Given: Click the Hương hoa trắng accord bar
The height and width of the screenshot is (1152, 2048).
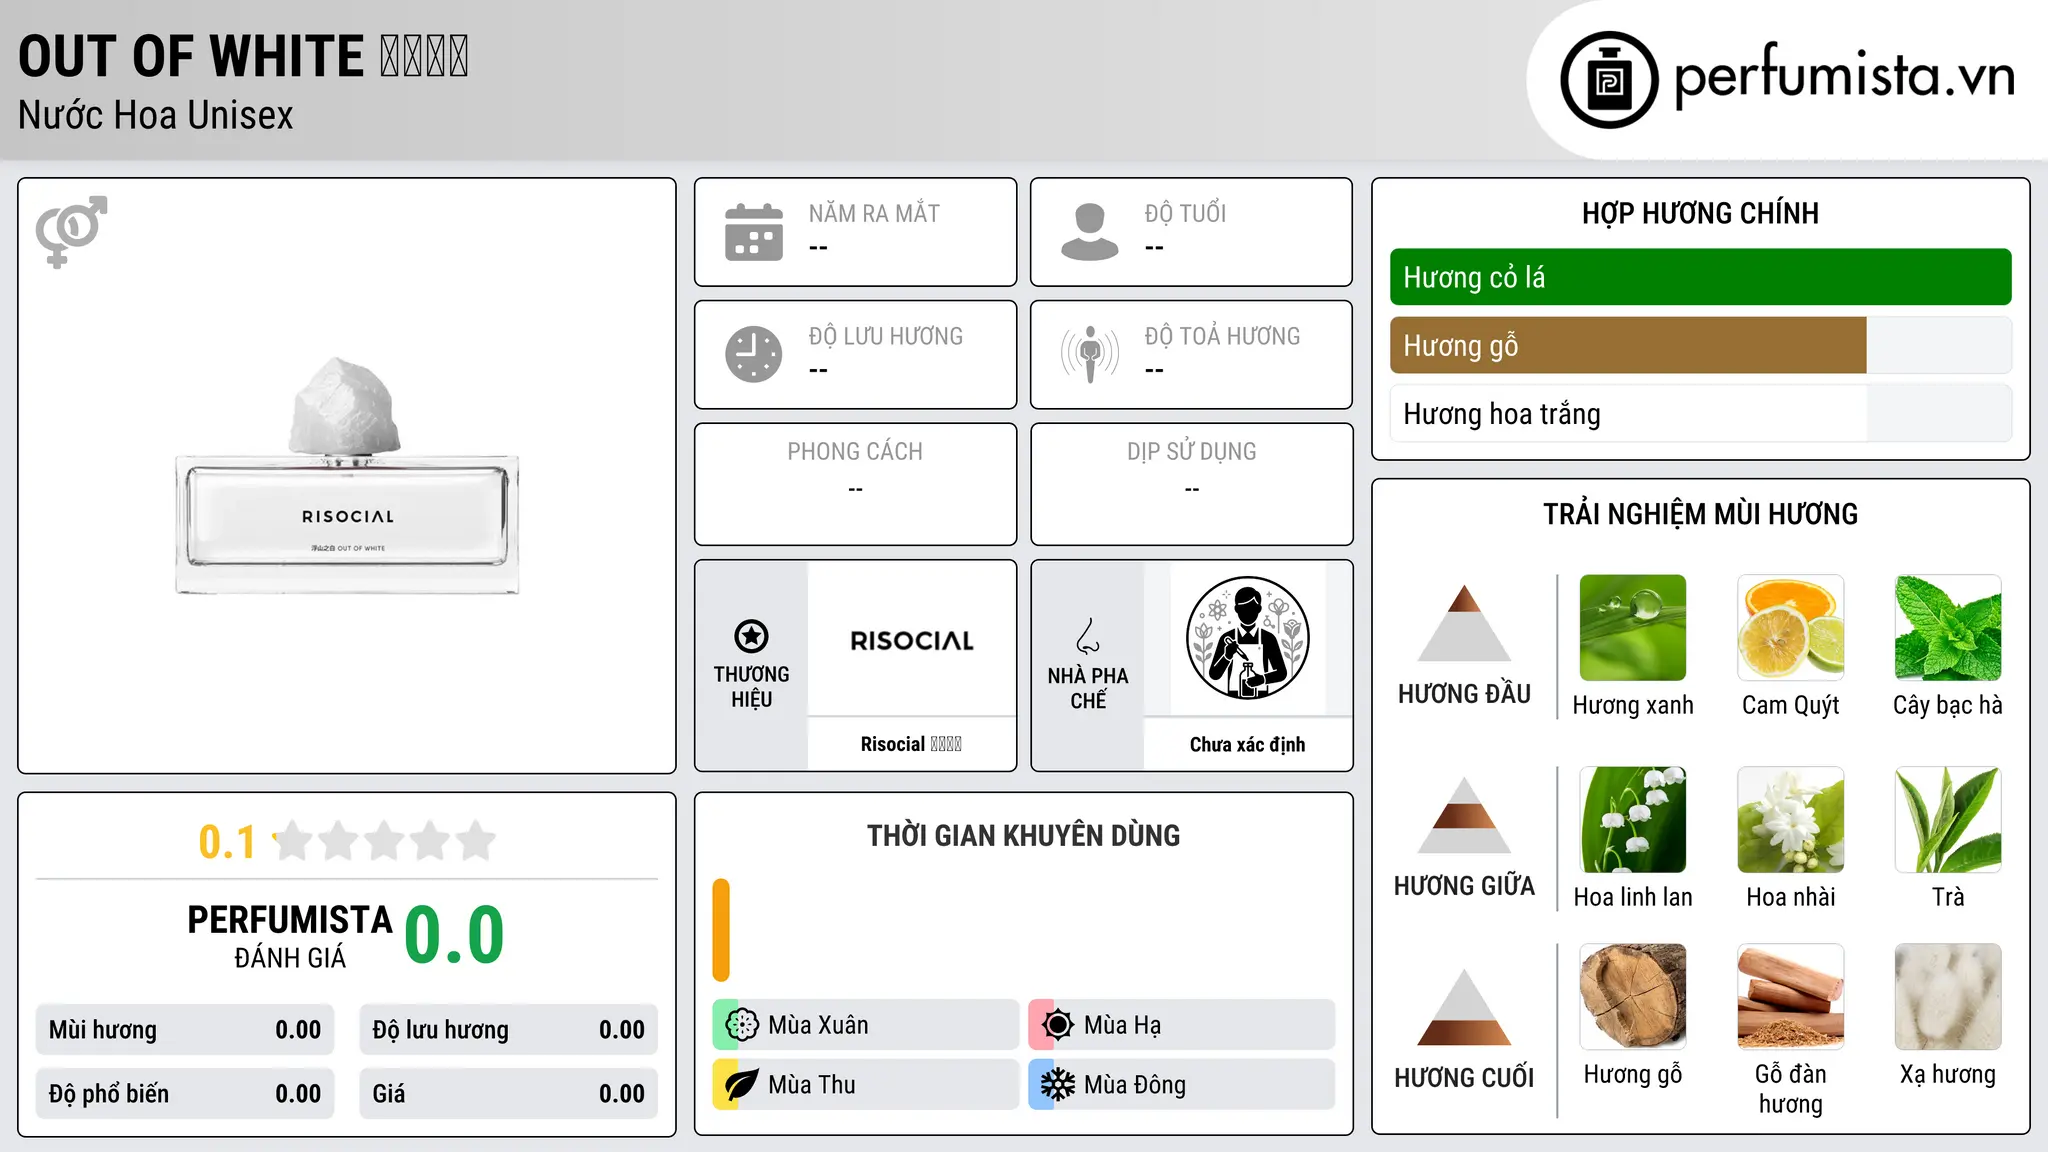Looking at the screenshot, I should (1700, 414).
